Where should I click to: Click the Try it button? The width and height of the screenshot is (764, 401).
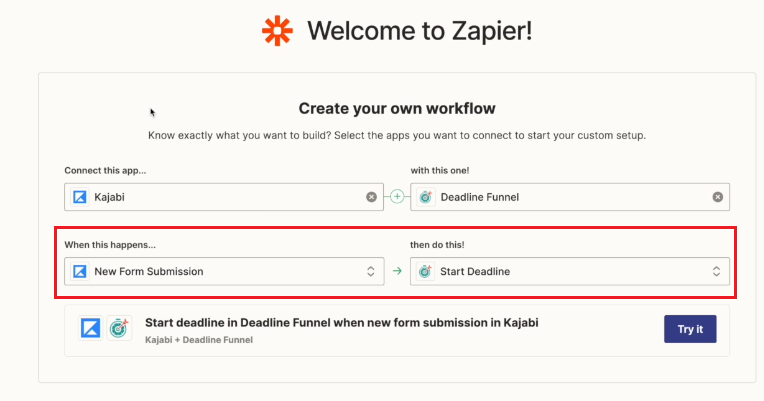[690, 329]
